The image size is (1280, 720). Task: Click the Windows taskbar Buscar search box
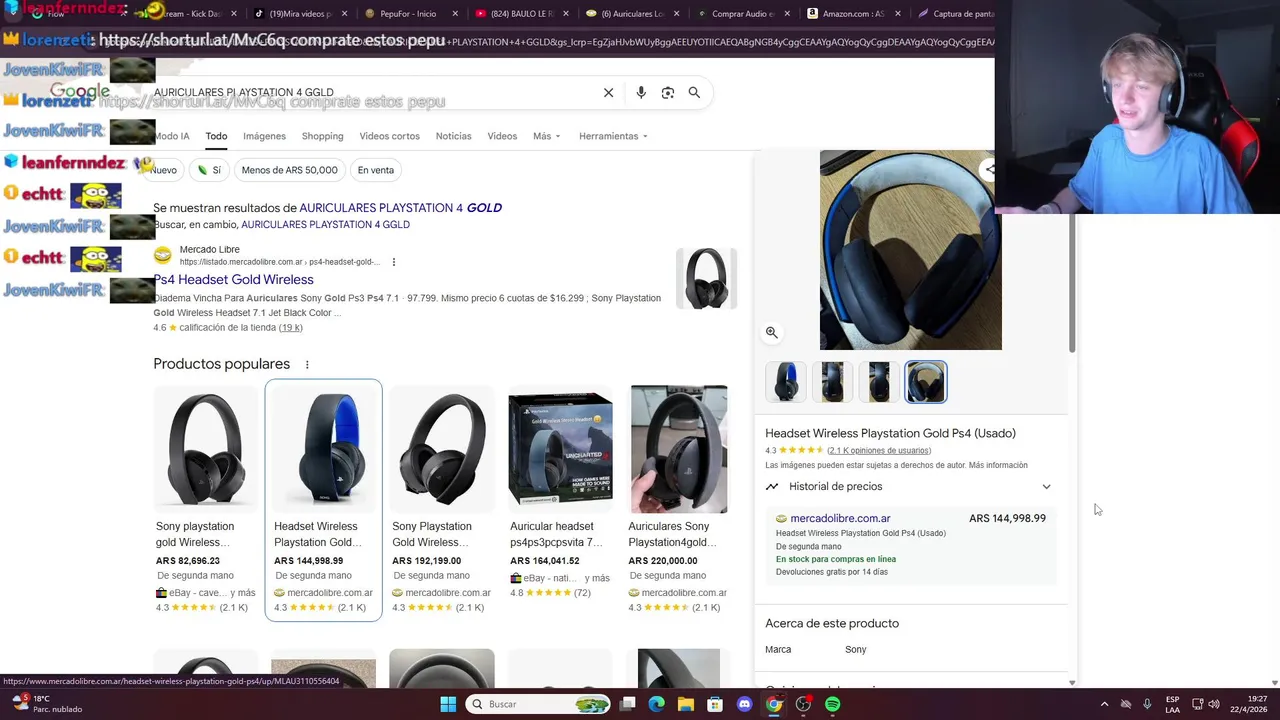(539, 704)
